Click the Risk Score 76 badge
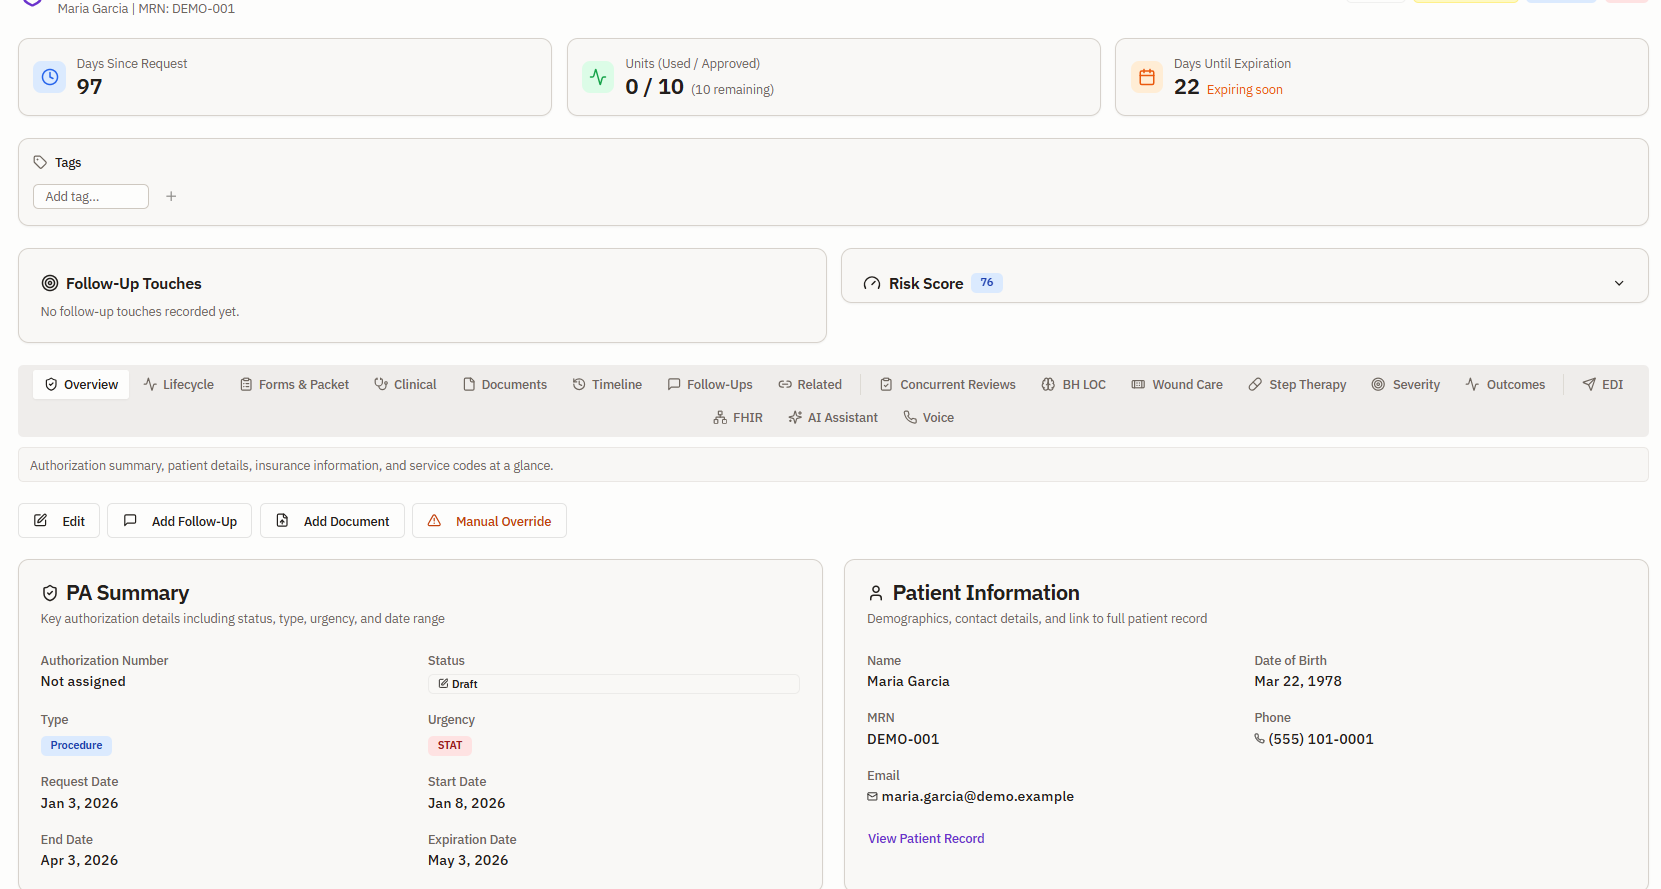 [x=987, y=283]
